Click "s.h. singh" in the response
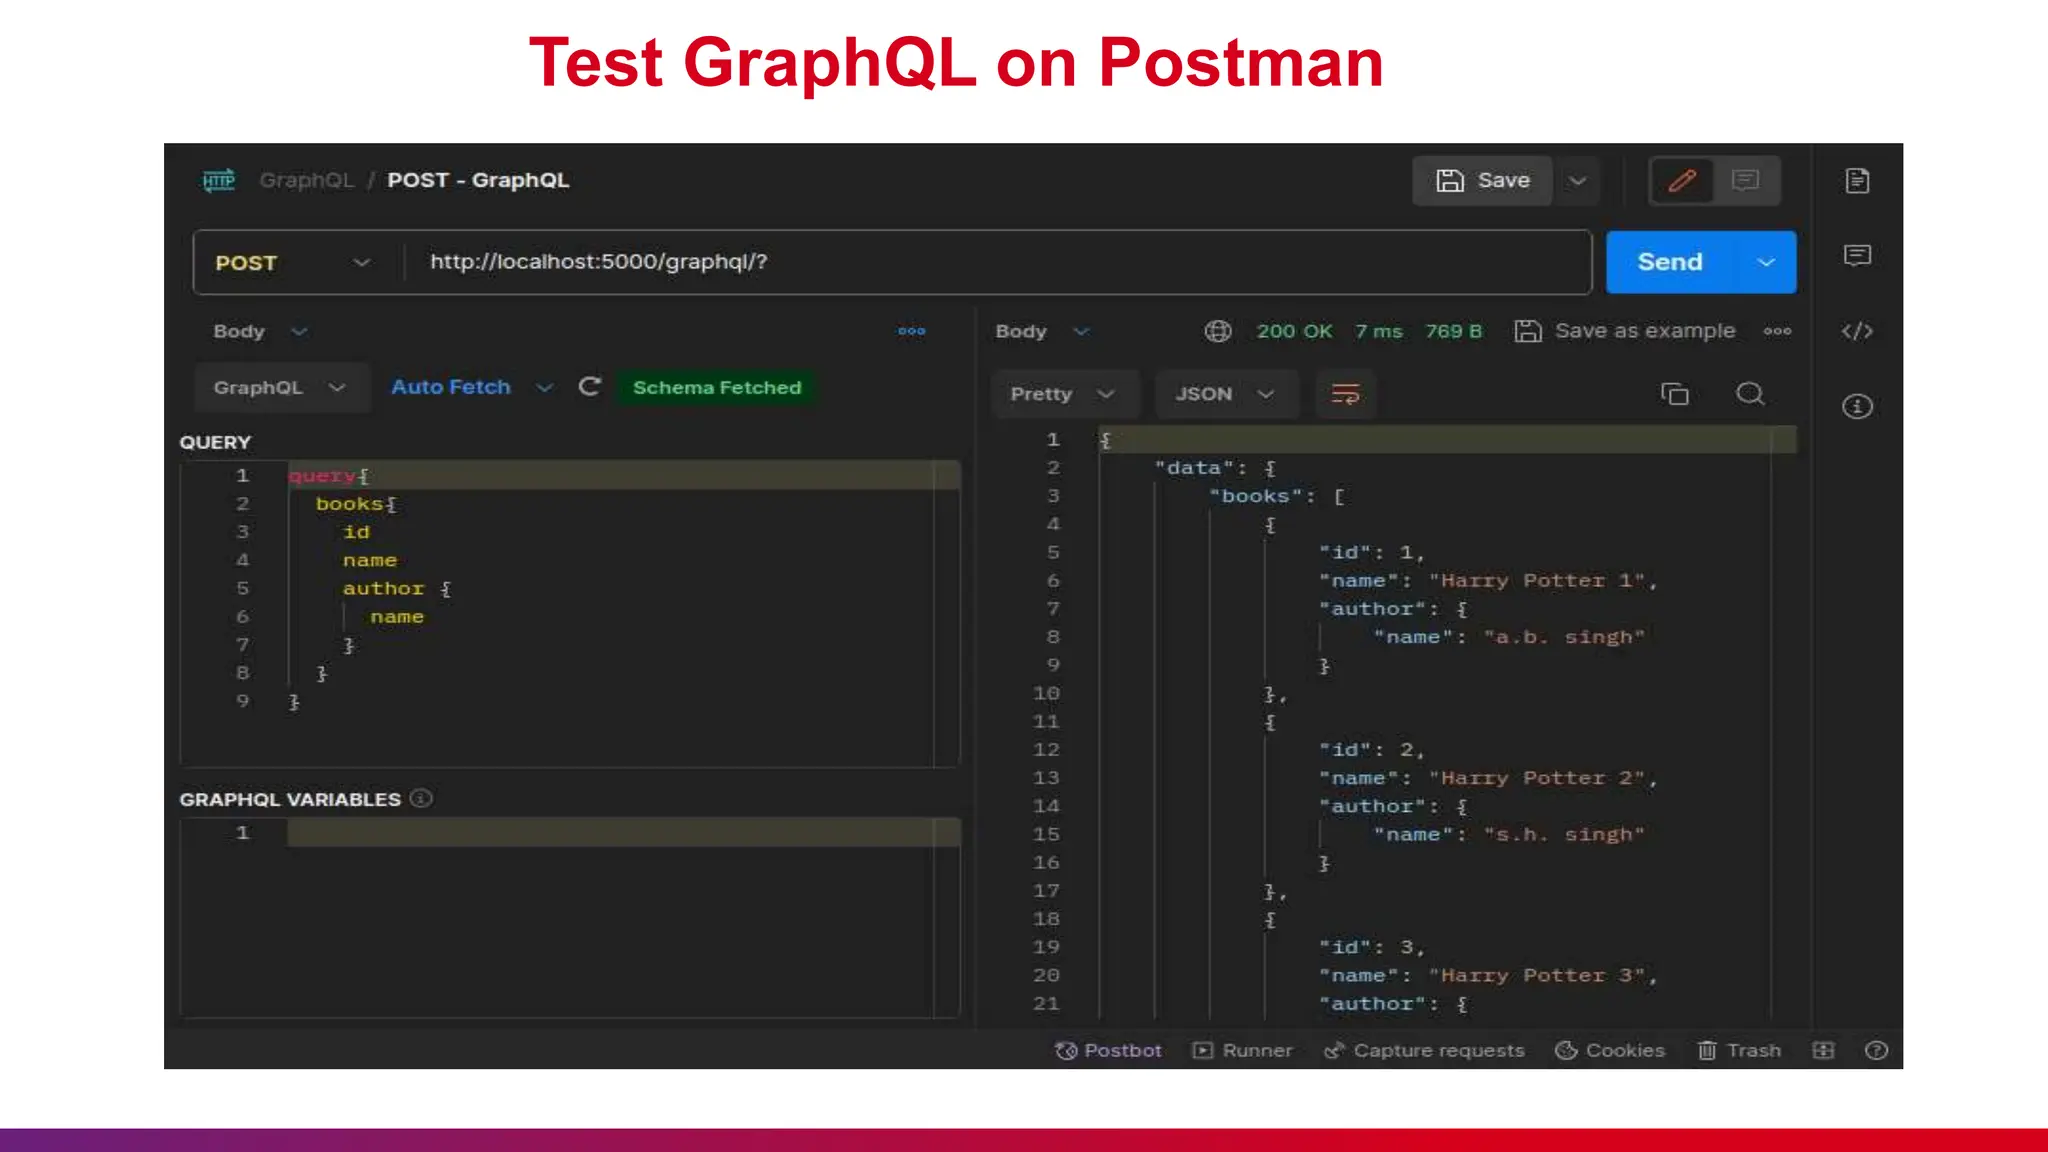The width and height of the screenshot is (2048, 1152). 1564,834
